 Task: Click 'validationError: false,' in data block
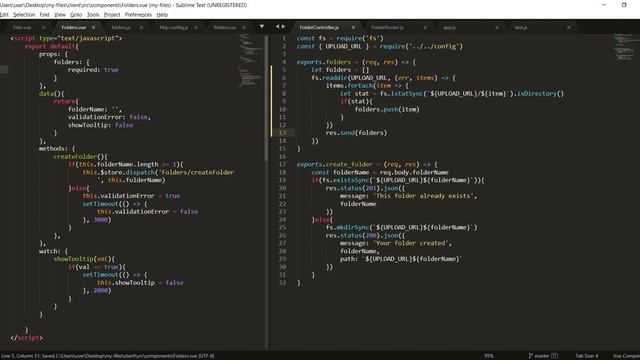(109, 117)
